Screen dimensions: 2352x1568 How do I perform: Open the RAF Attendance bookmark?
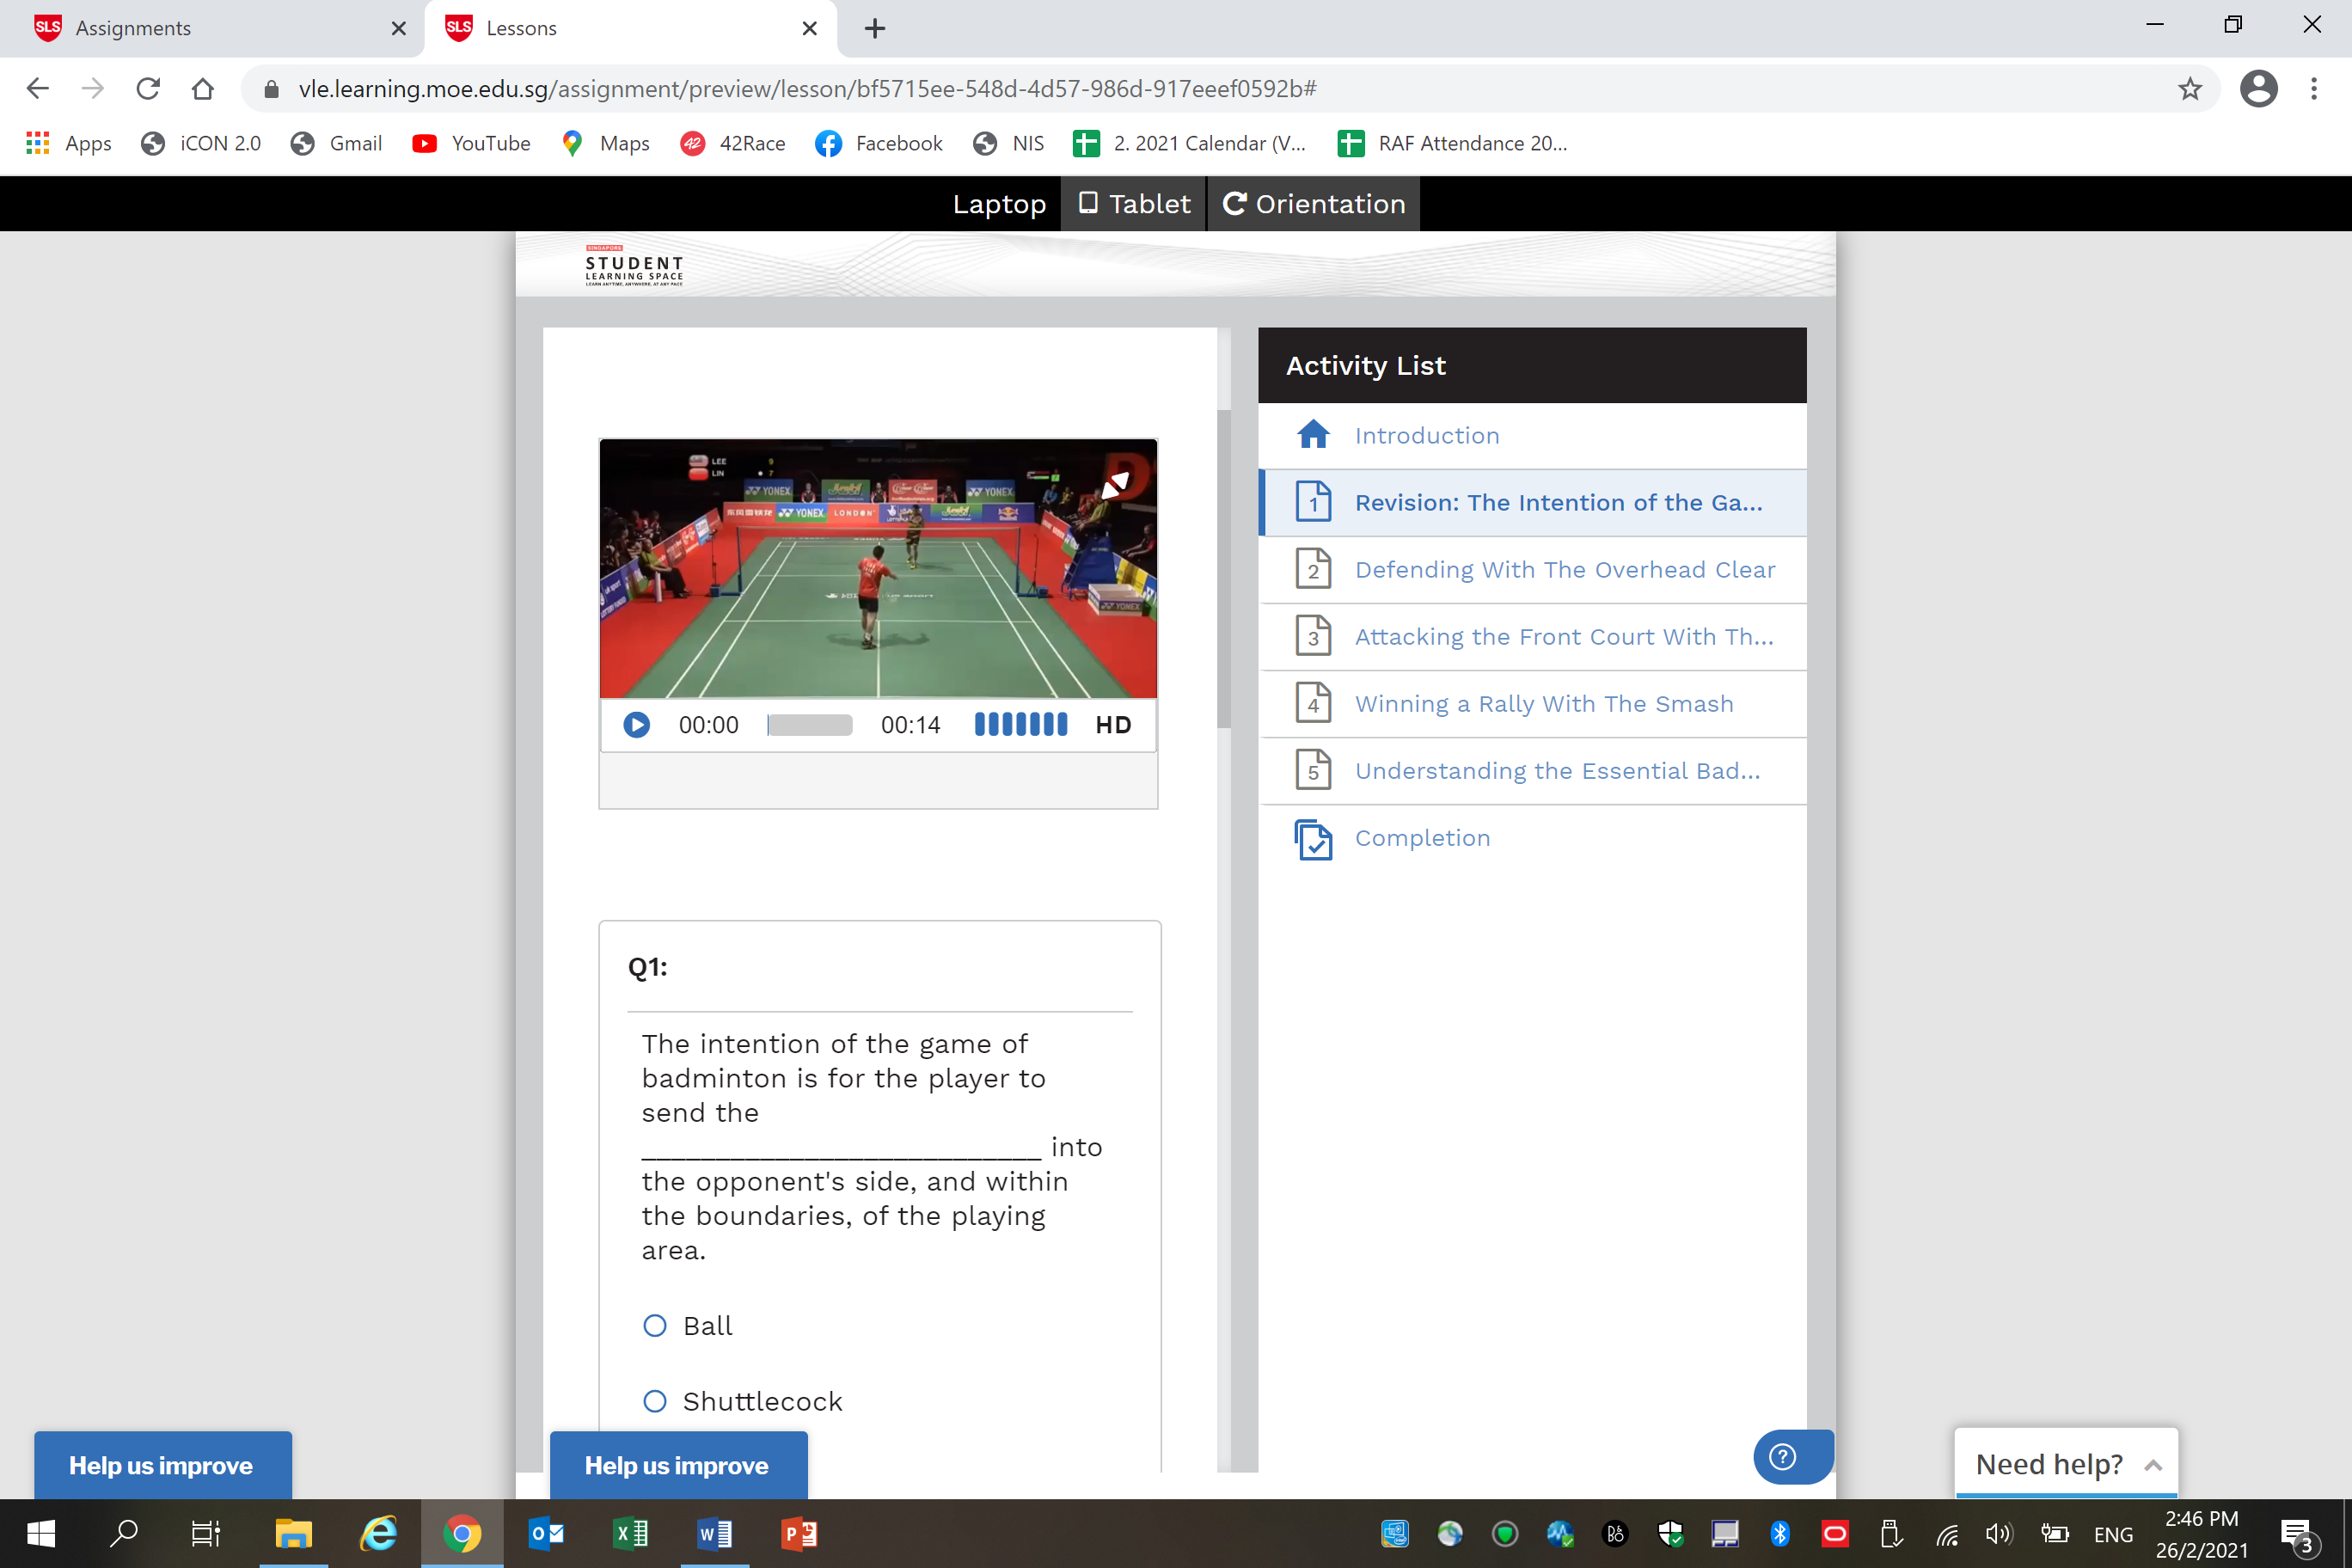pos(1453,144)
